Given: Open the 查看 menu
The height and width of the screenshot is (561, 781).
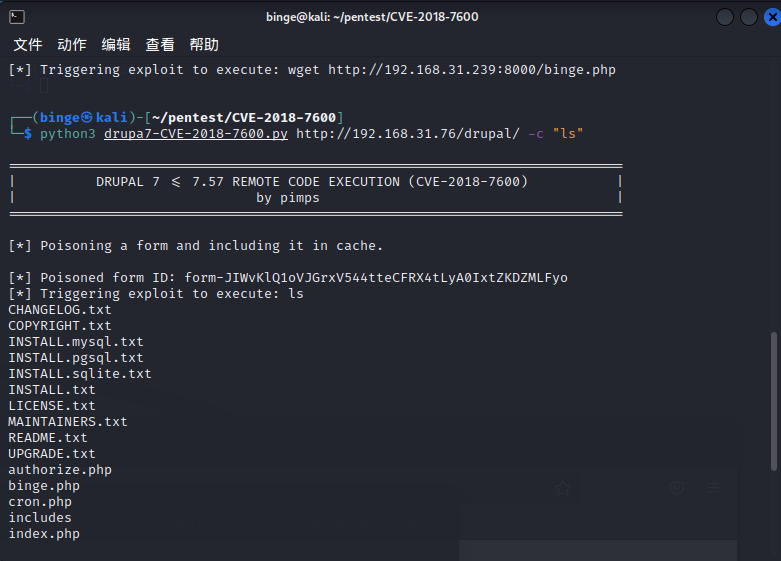Looking at the screenshot, I should (160, 45).
